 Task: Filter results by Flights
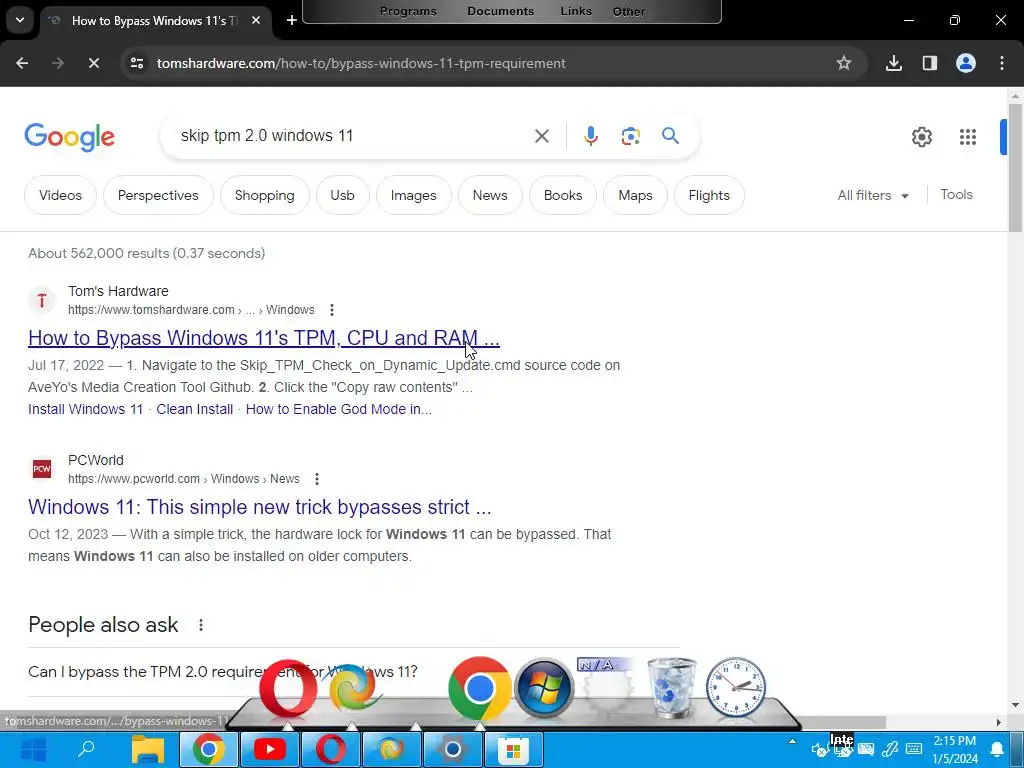709,195
